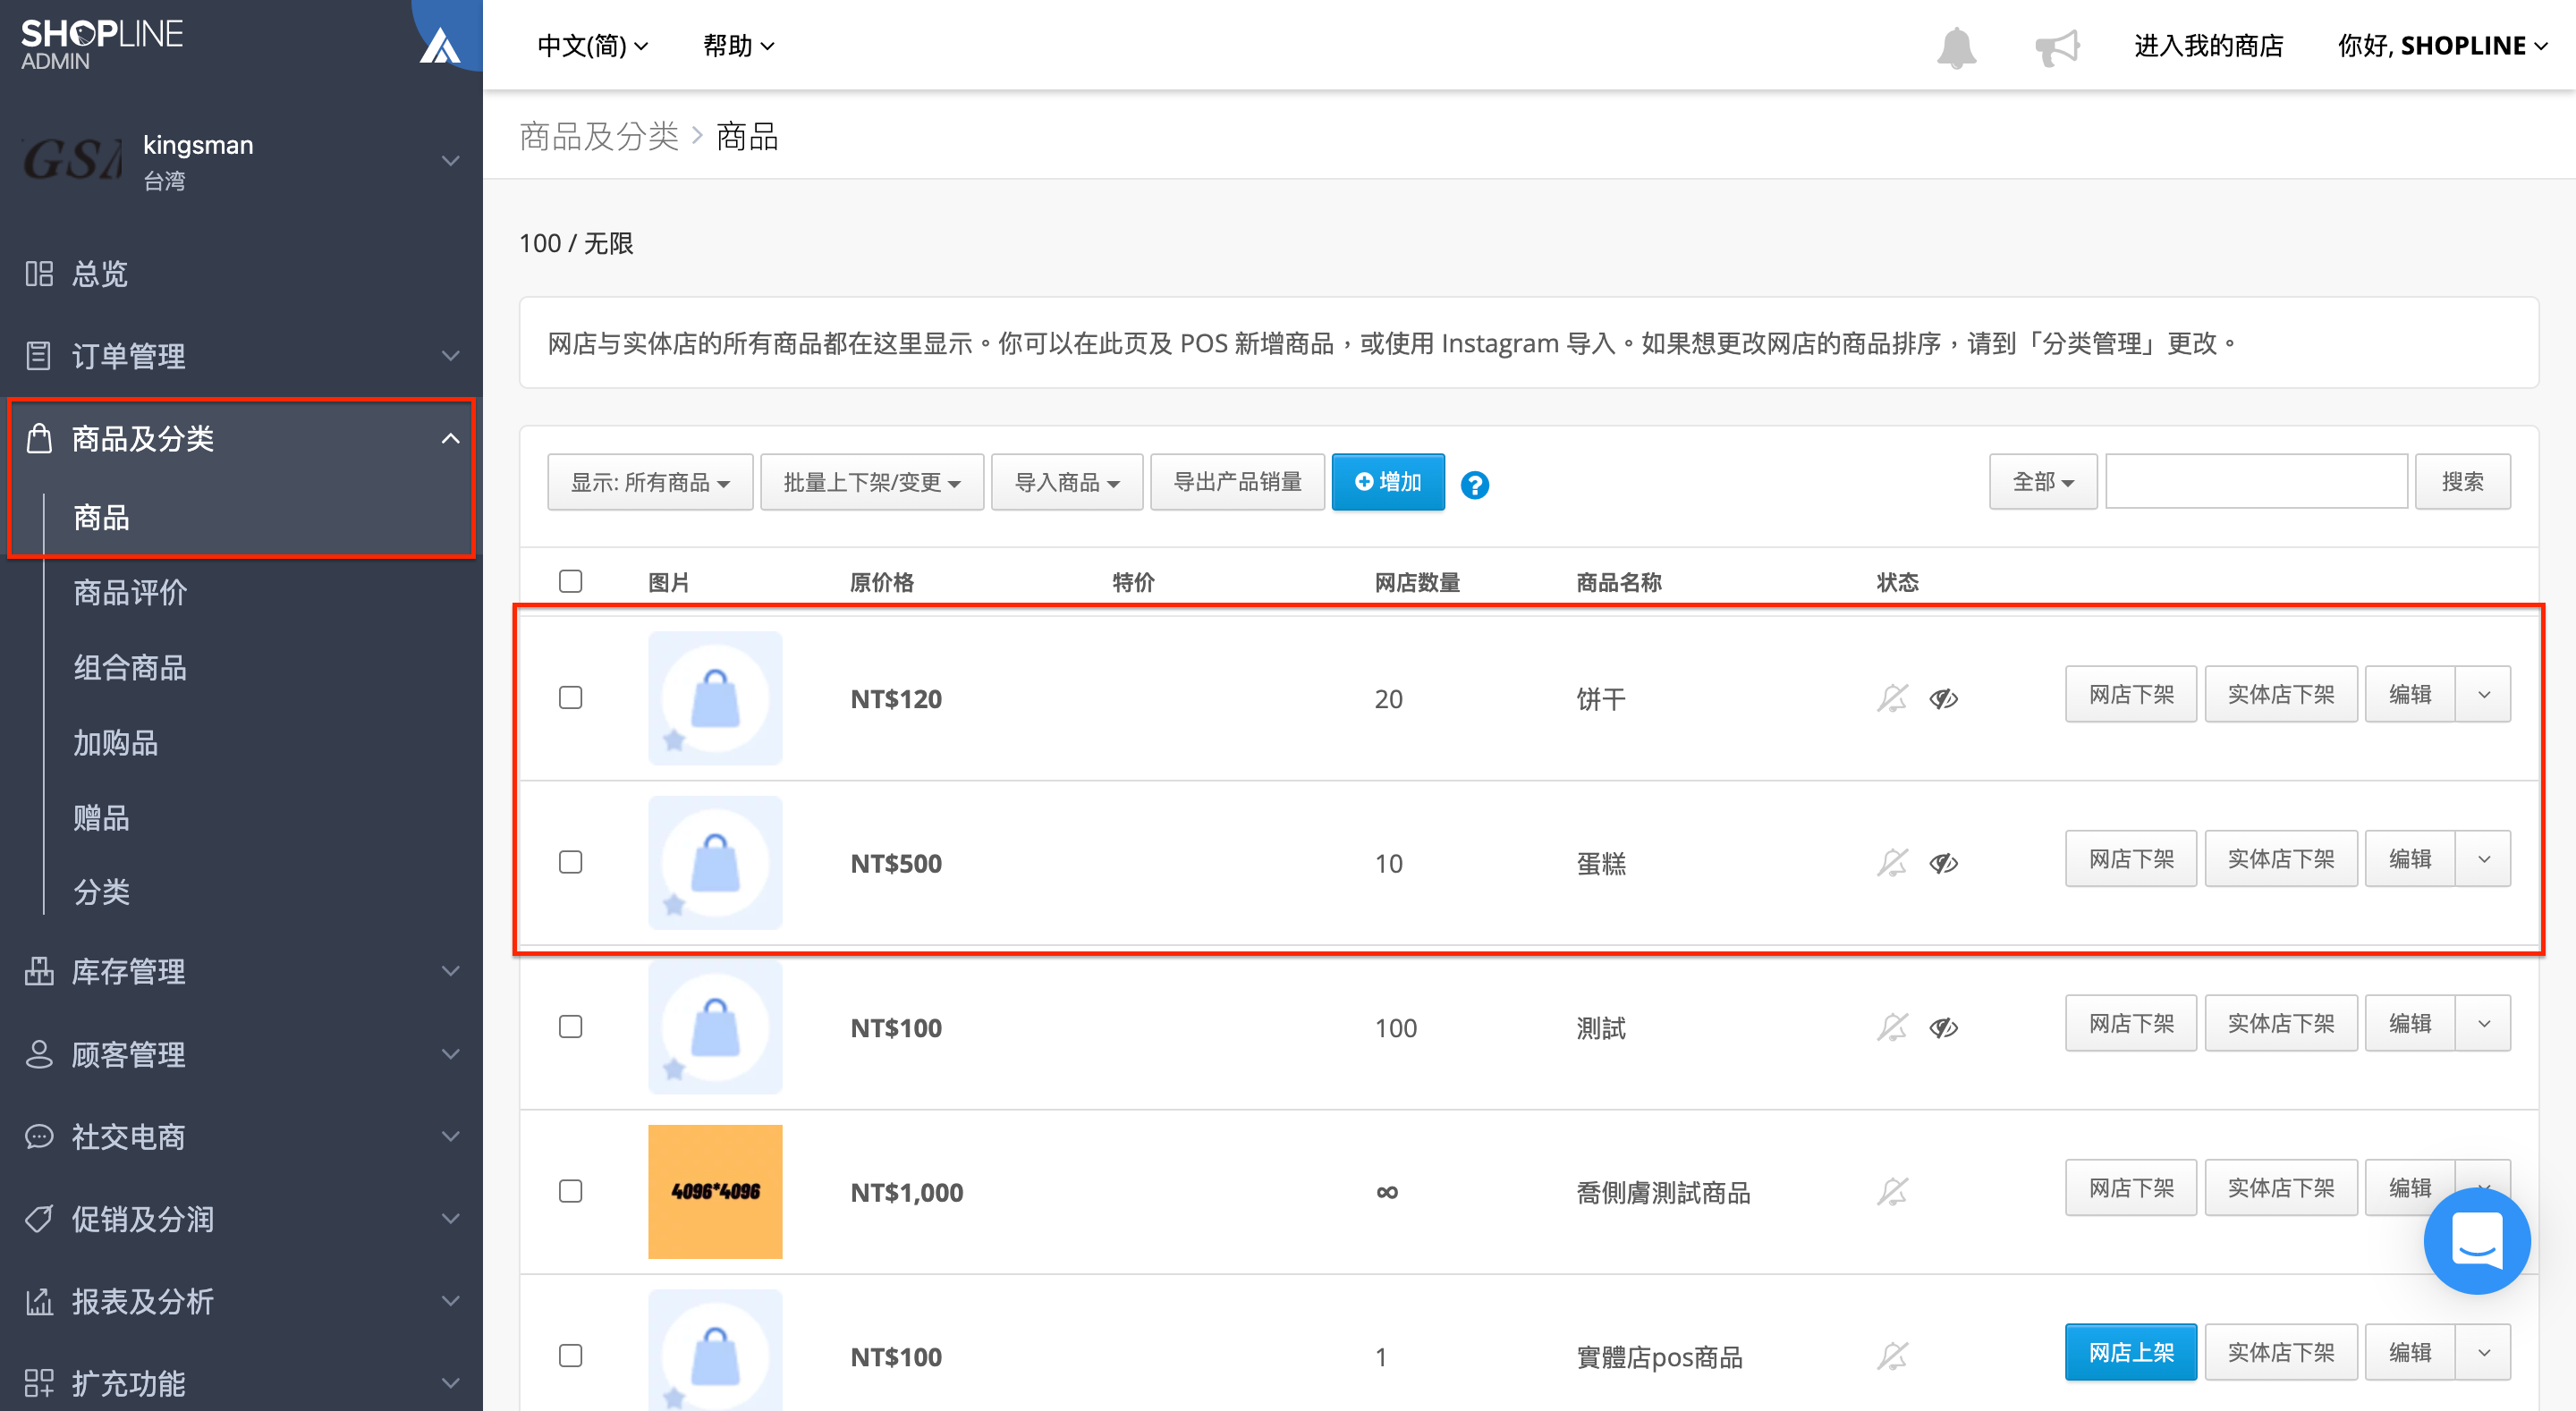Click the blue 增加 add product button
This screenshot has width=2576, height=1411.
[1387, 482]
